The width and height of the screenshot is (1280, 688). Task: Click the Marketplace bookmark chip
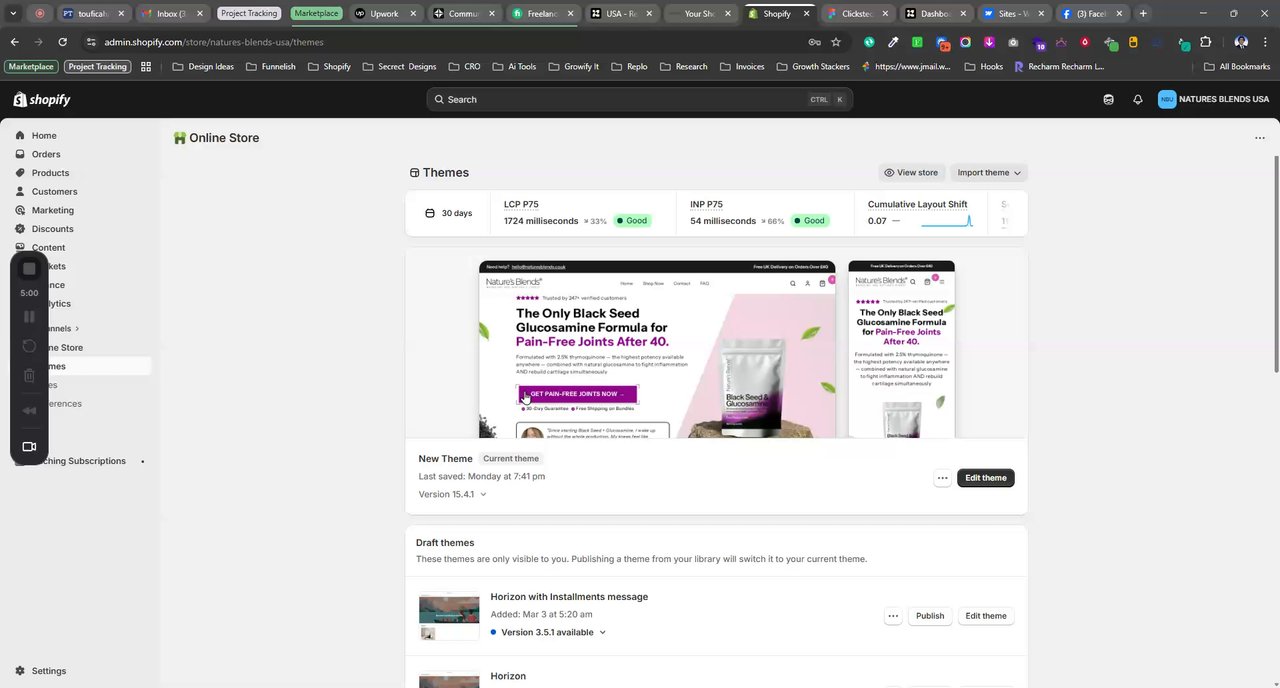coord(31,66)
